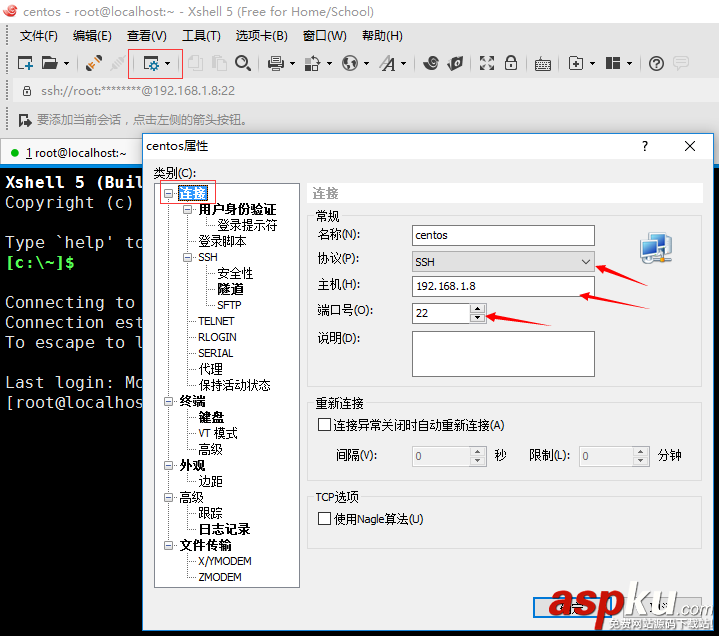Click the connect (link) toolbar icon
Image resolution: width=719 pixels, height=636 pixels.
click(94, 63)
